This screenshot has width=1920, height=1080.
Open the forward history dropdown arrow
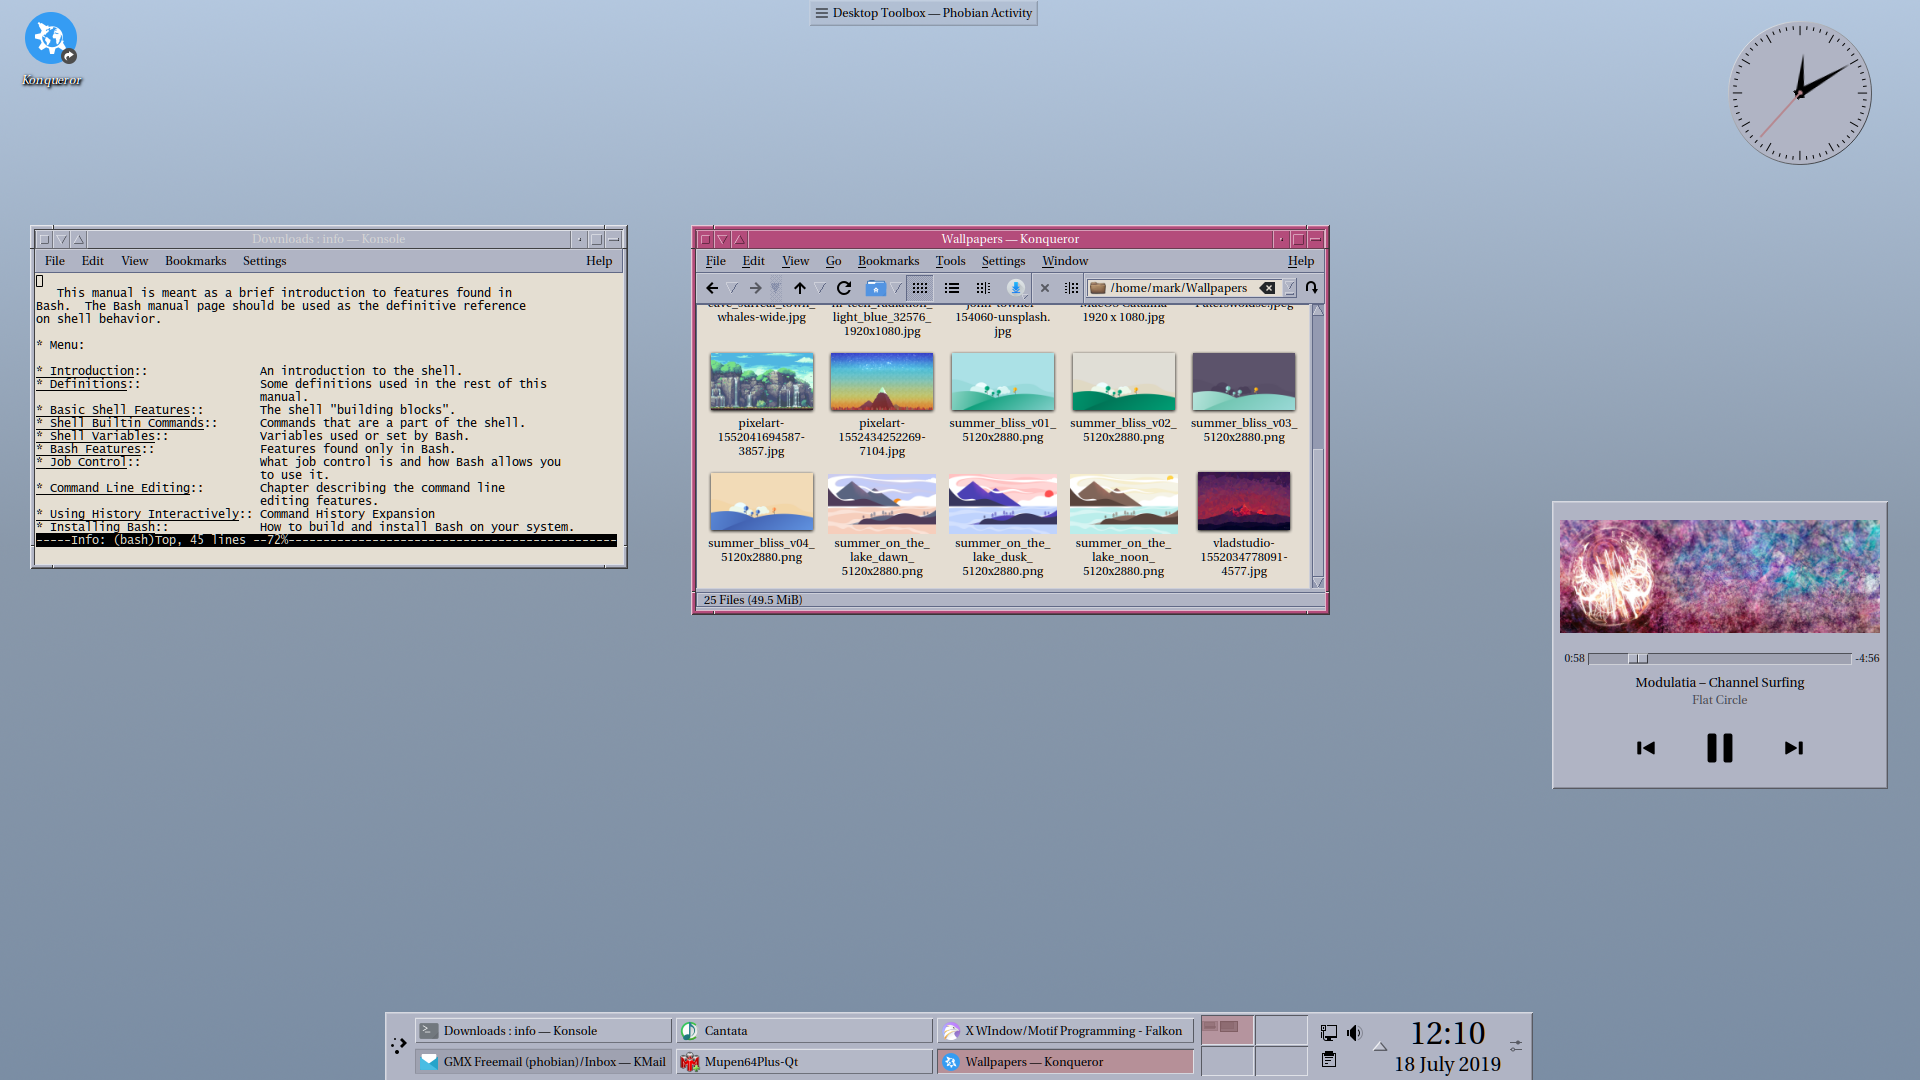tap(776, 288)
